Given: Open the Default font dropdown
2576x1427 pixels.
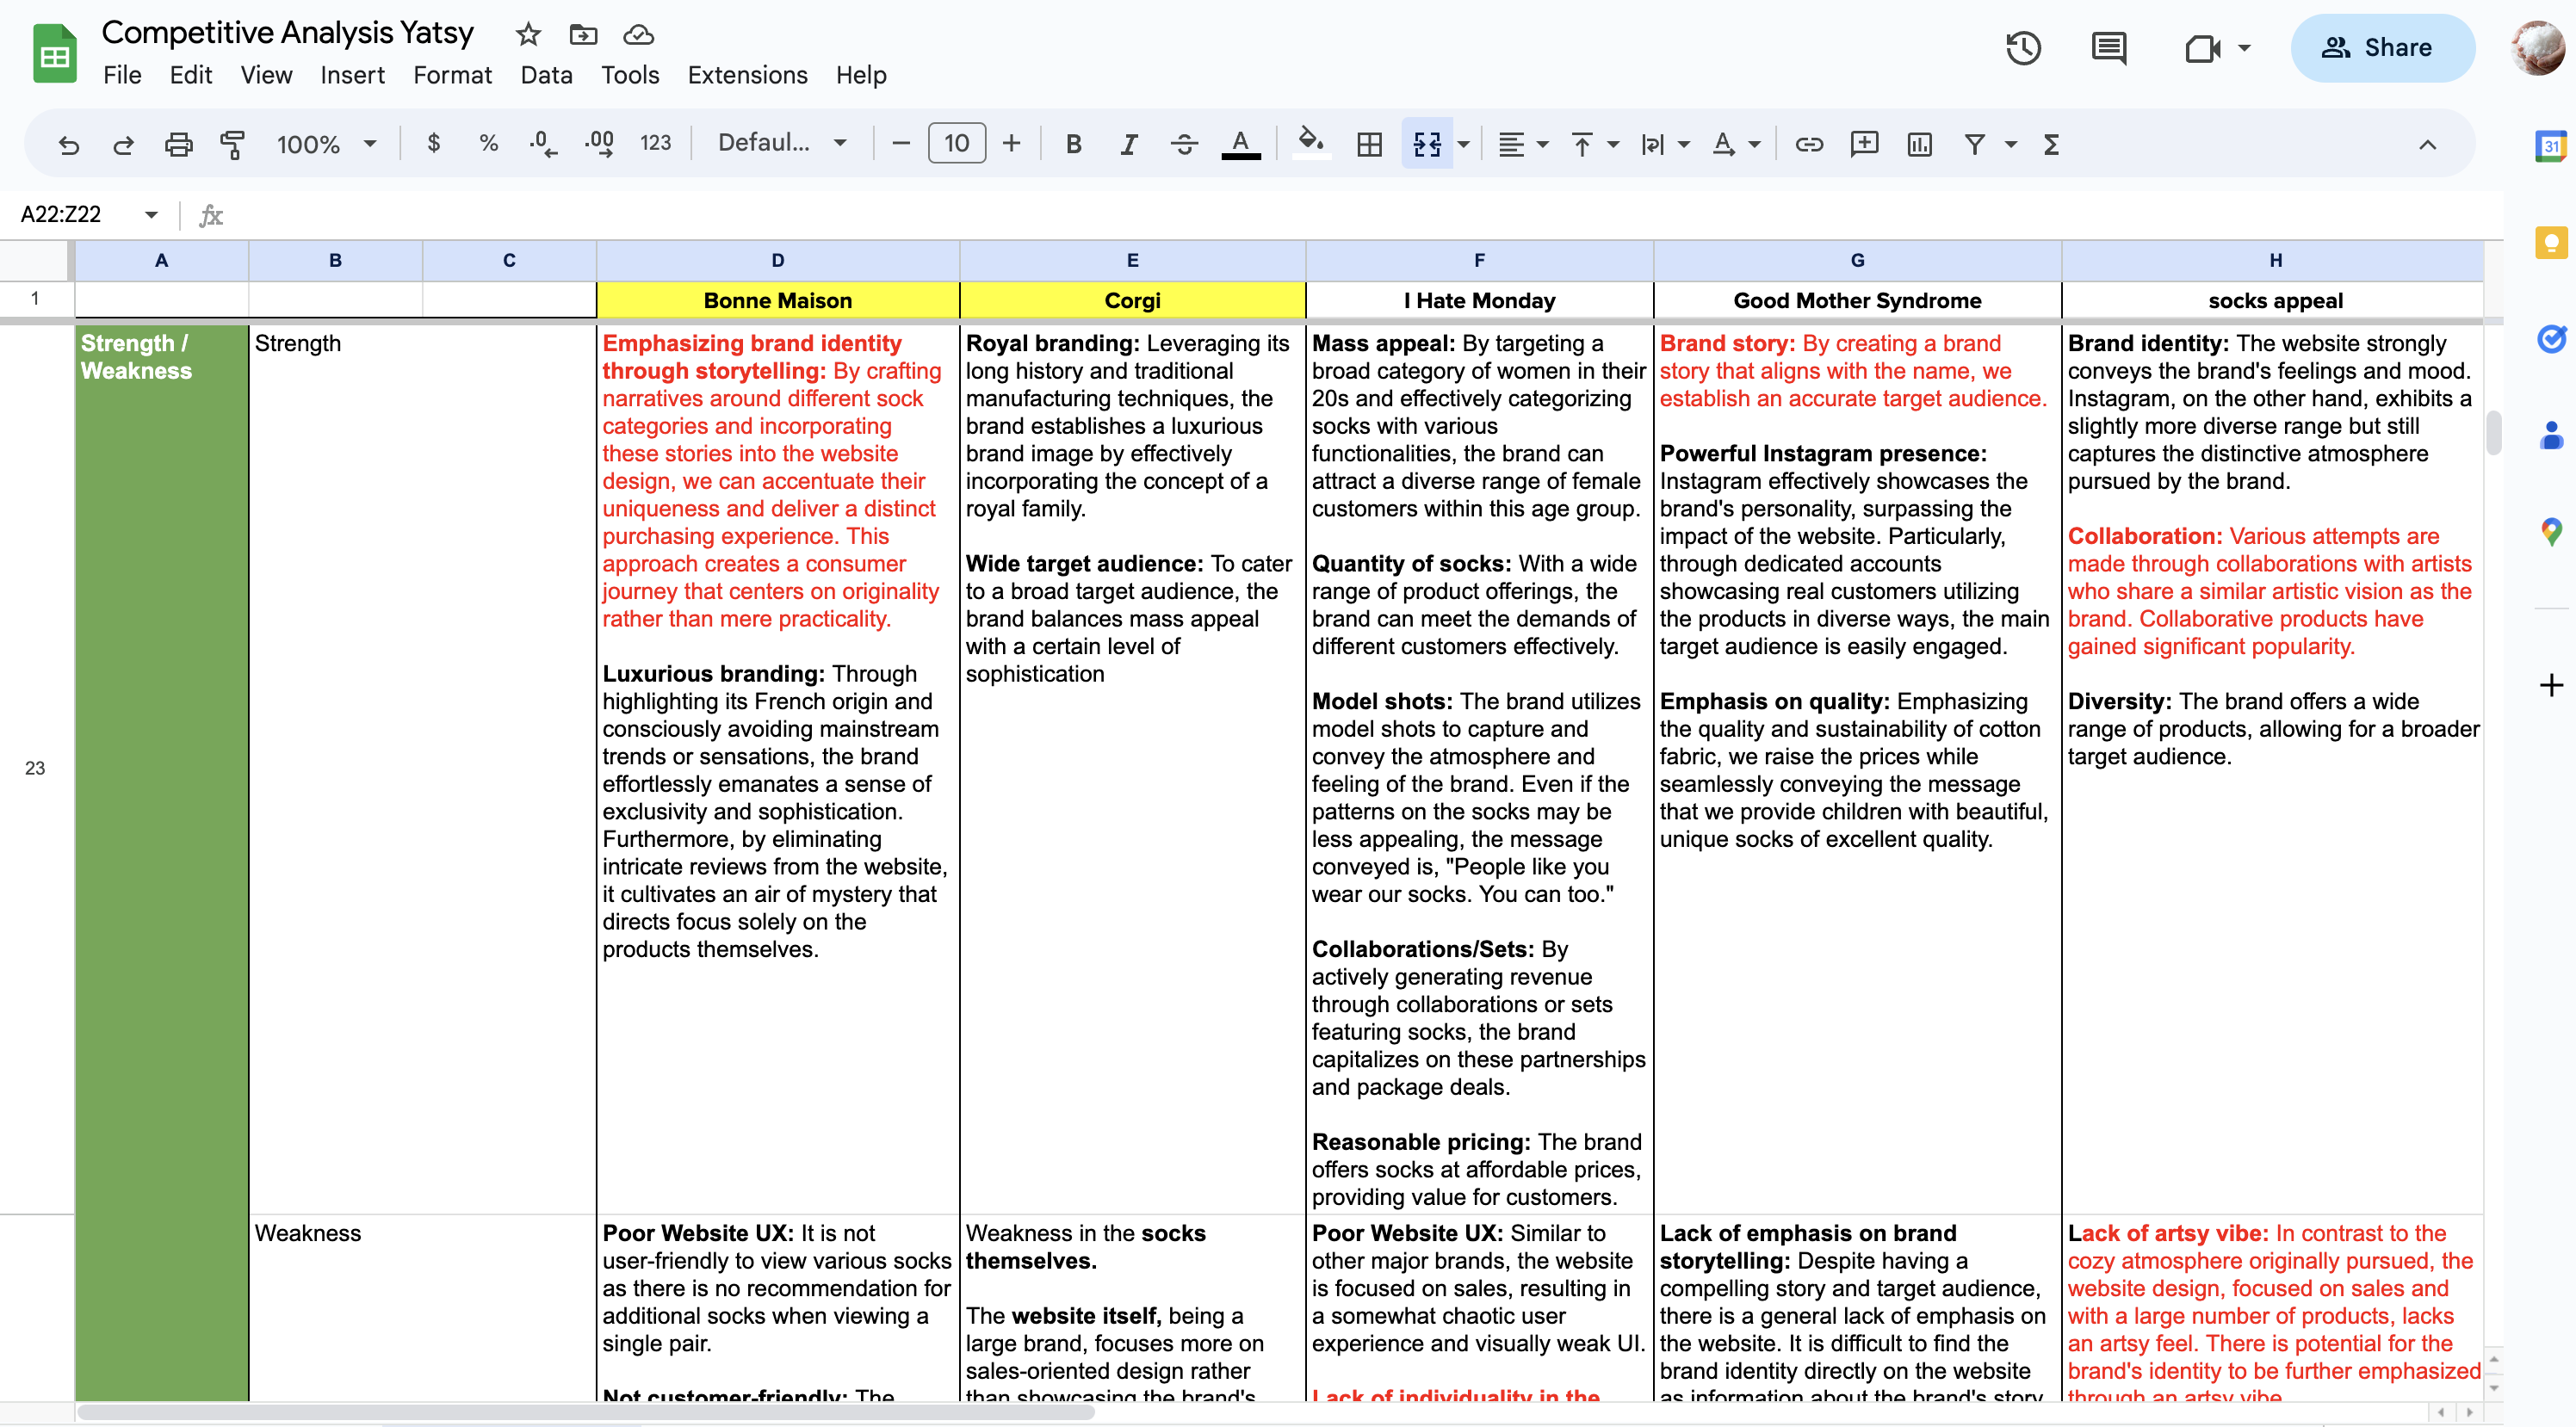Looking at the screenshot, I should pyautogui.click(x=782, y=143).
